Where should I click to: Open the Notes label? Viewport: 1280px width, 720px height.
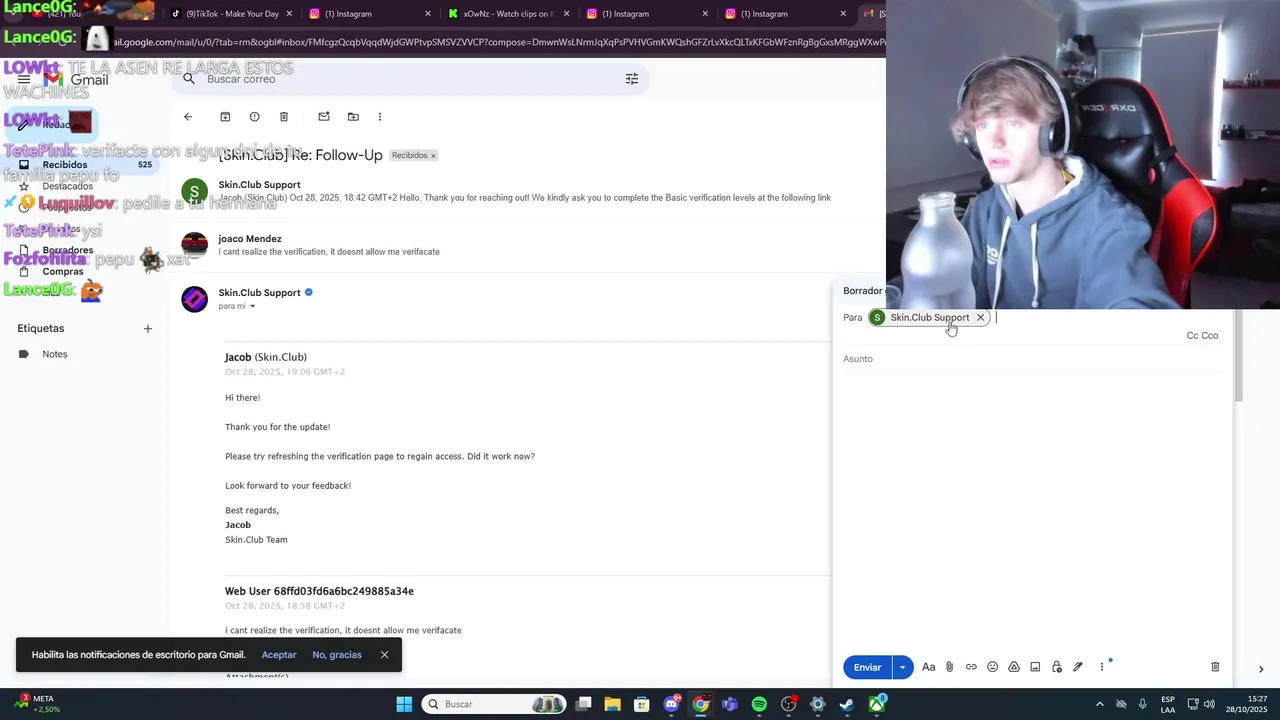55,354
